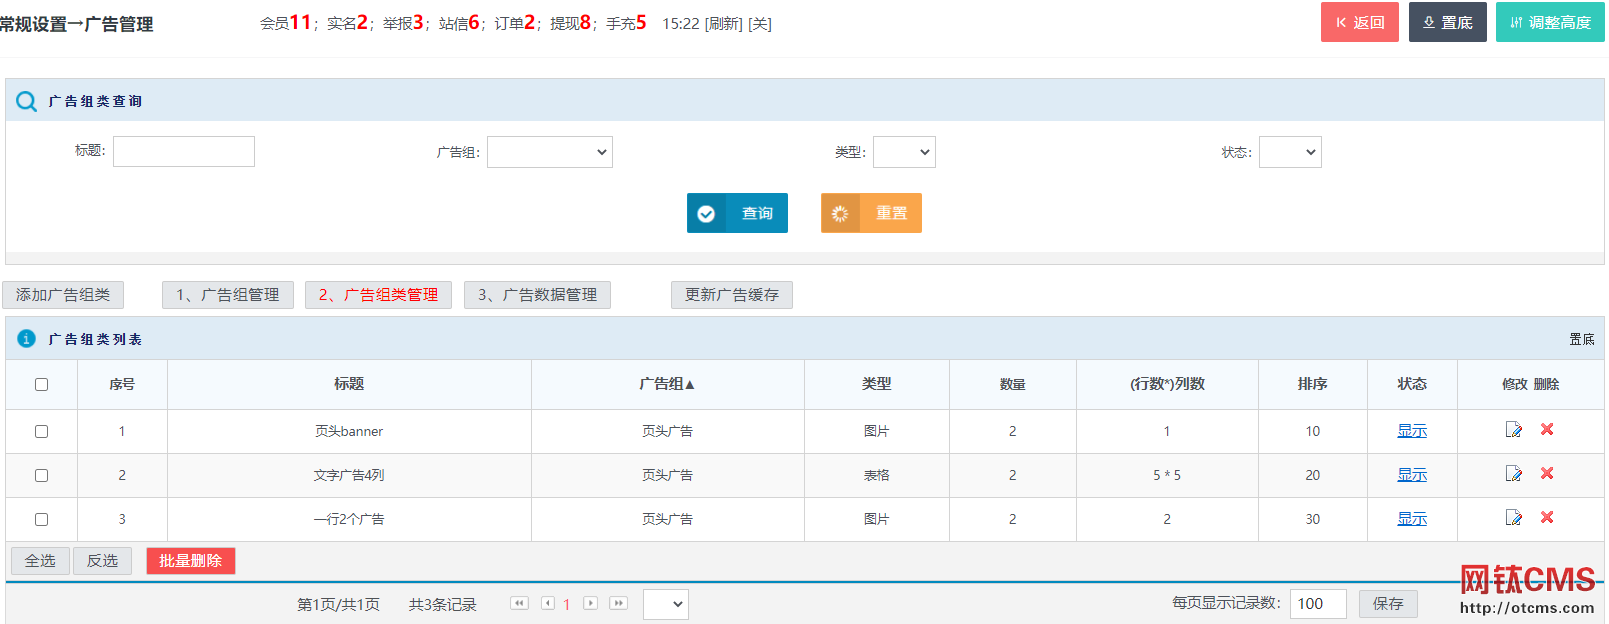Click the red 批量删除 button
The width and height of the screenshot is (1609, 624).
point(190,561)
